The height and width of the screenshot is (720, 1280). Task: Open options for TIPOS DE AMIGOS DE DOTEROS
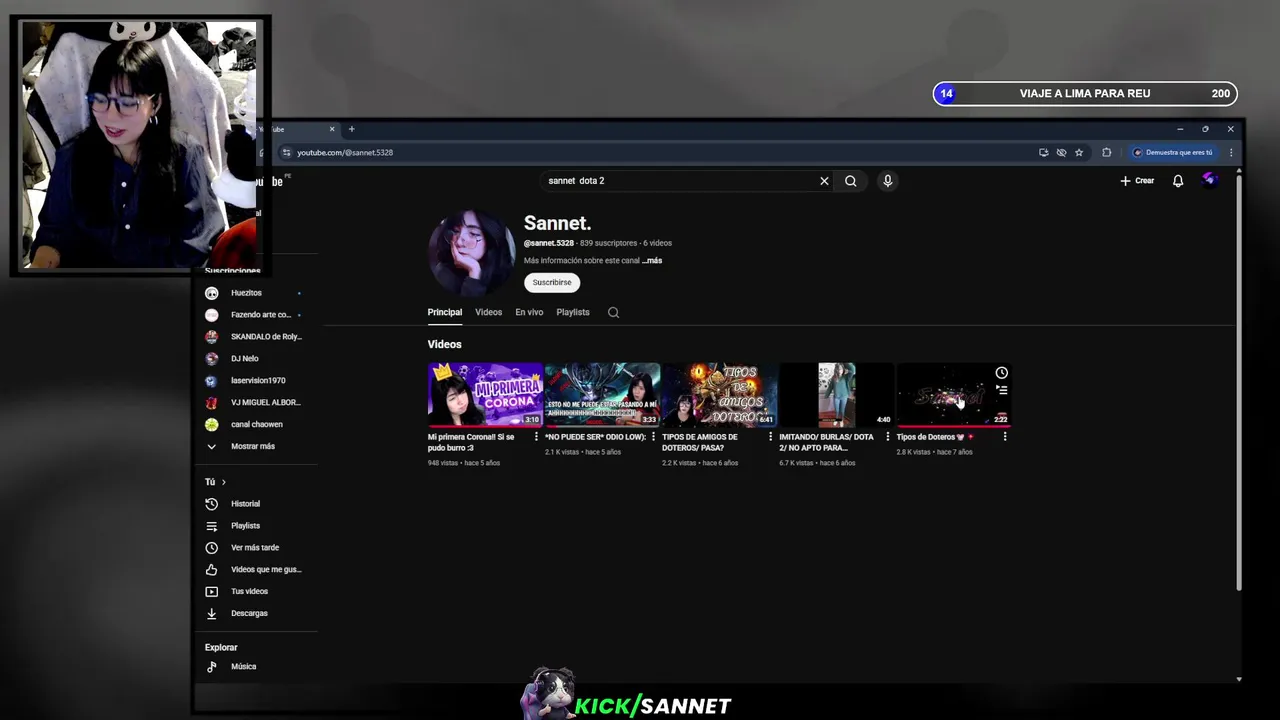(770, 437)
